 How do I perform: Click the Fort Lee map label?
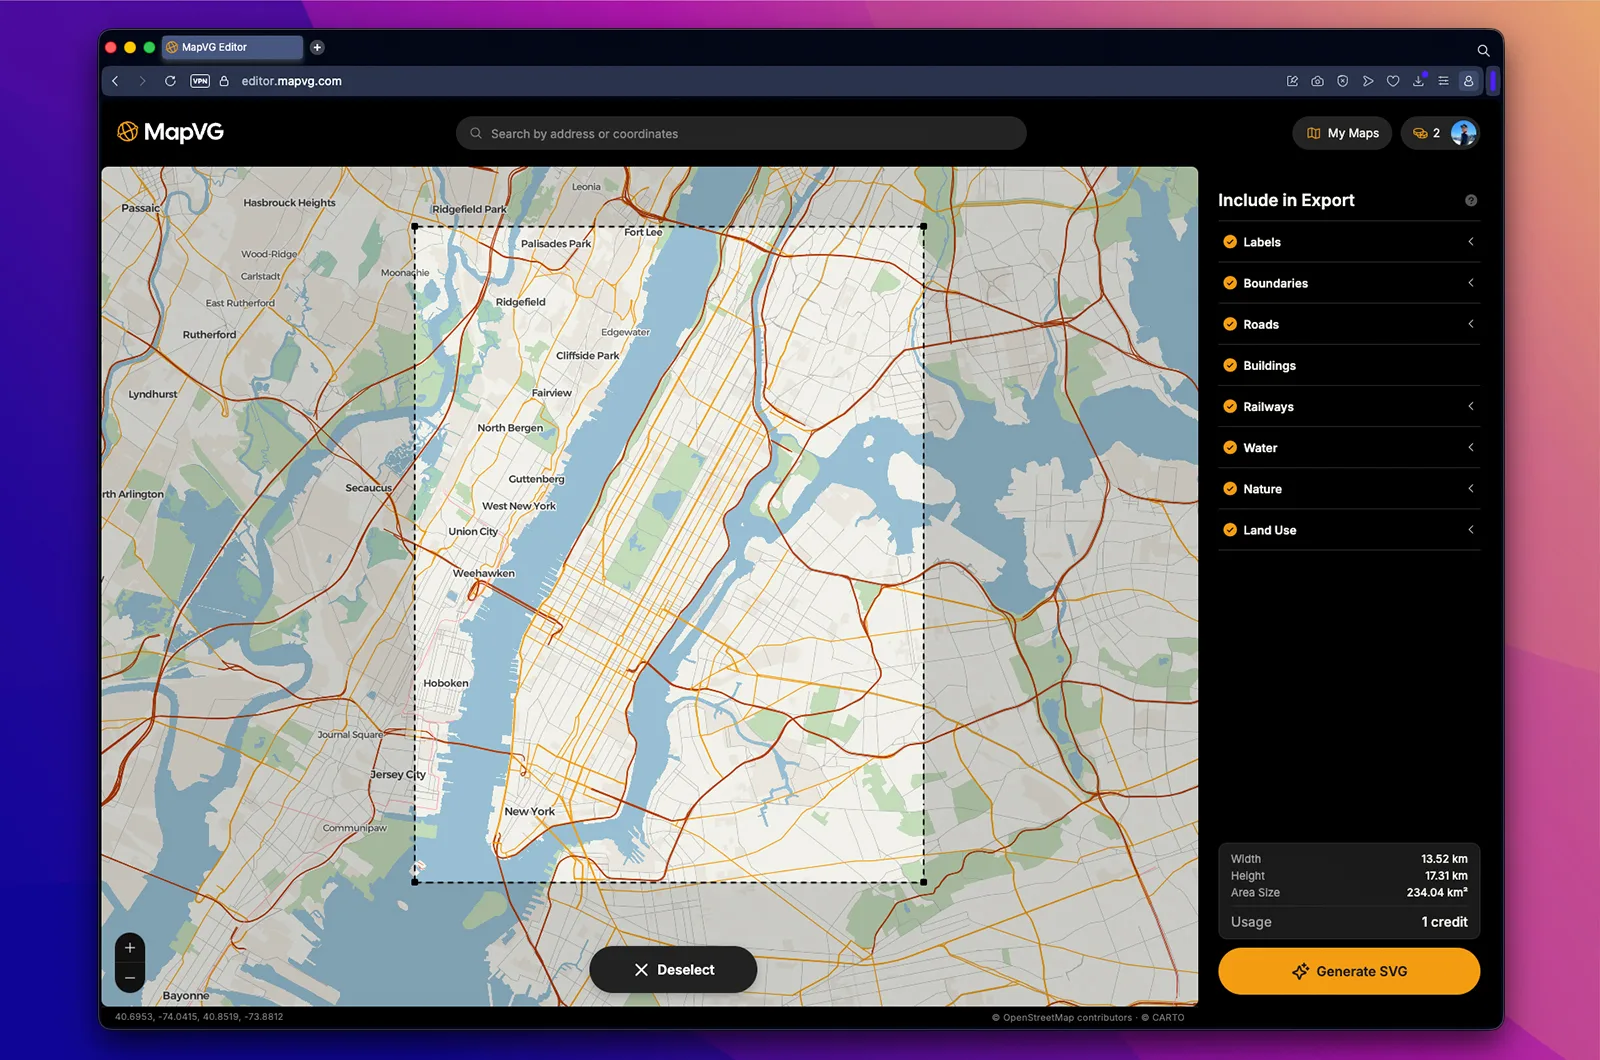click(x=643, y=232)
